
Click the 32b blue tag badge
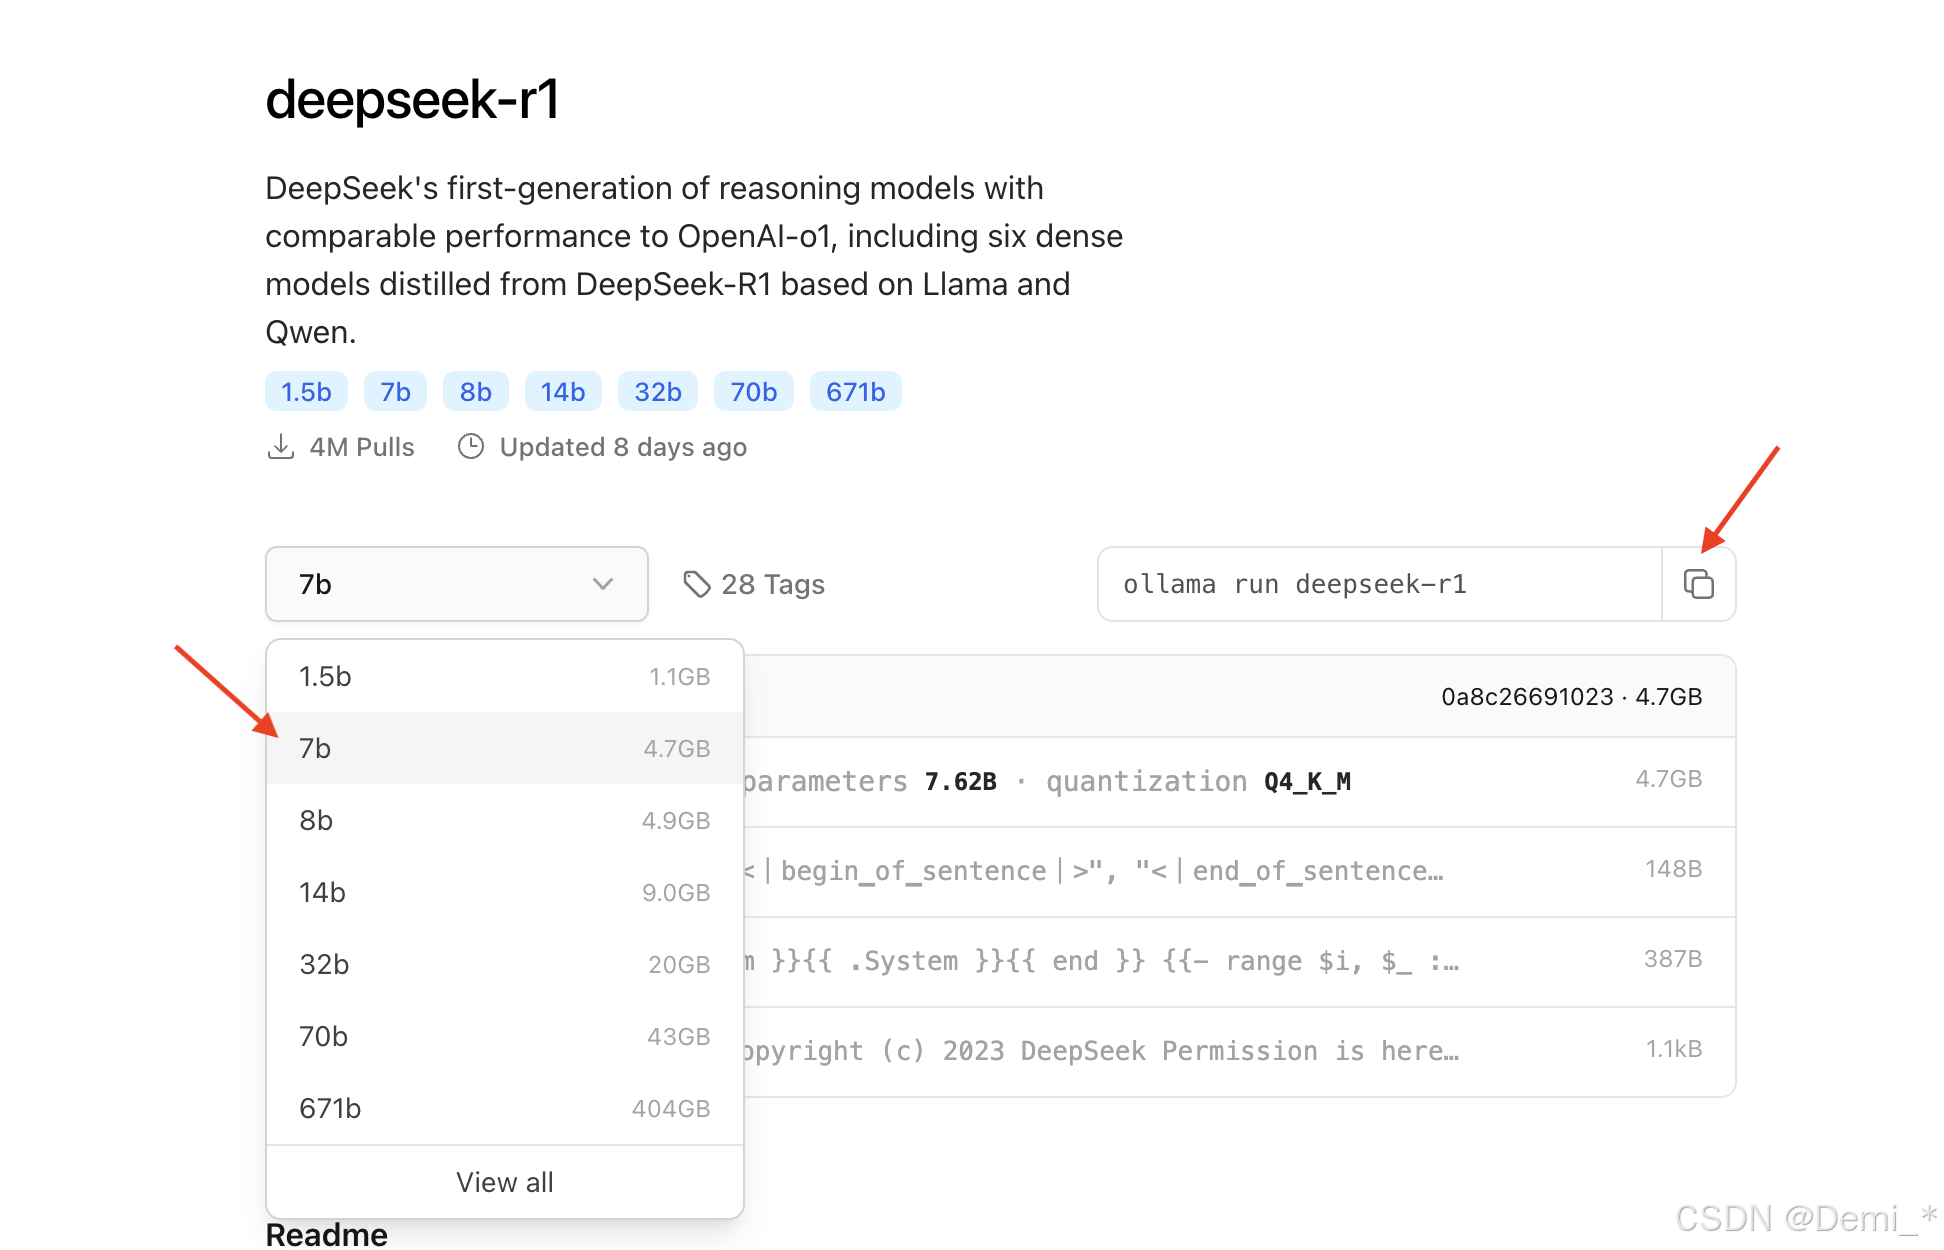pos(657,392)
